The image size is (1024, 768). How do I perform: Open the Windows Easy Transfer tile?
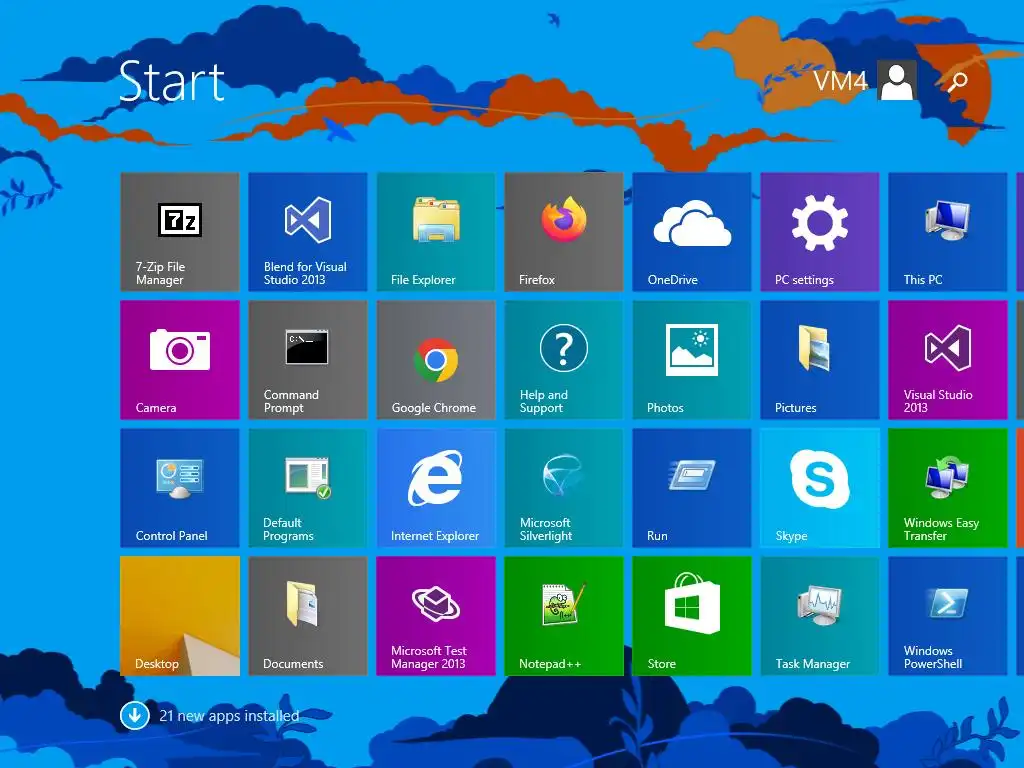948,488
